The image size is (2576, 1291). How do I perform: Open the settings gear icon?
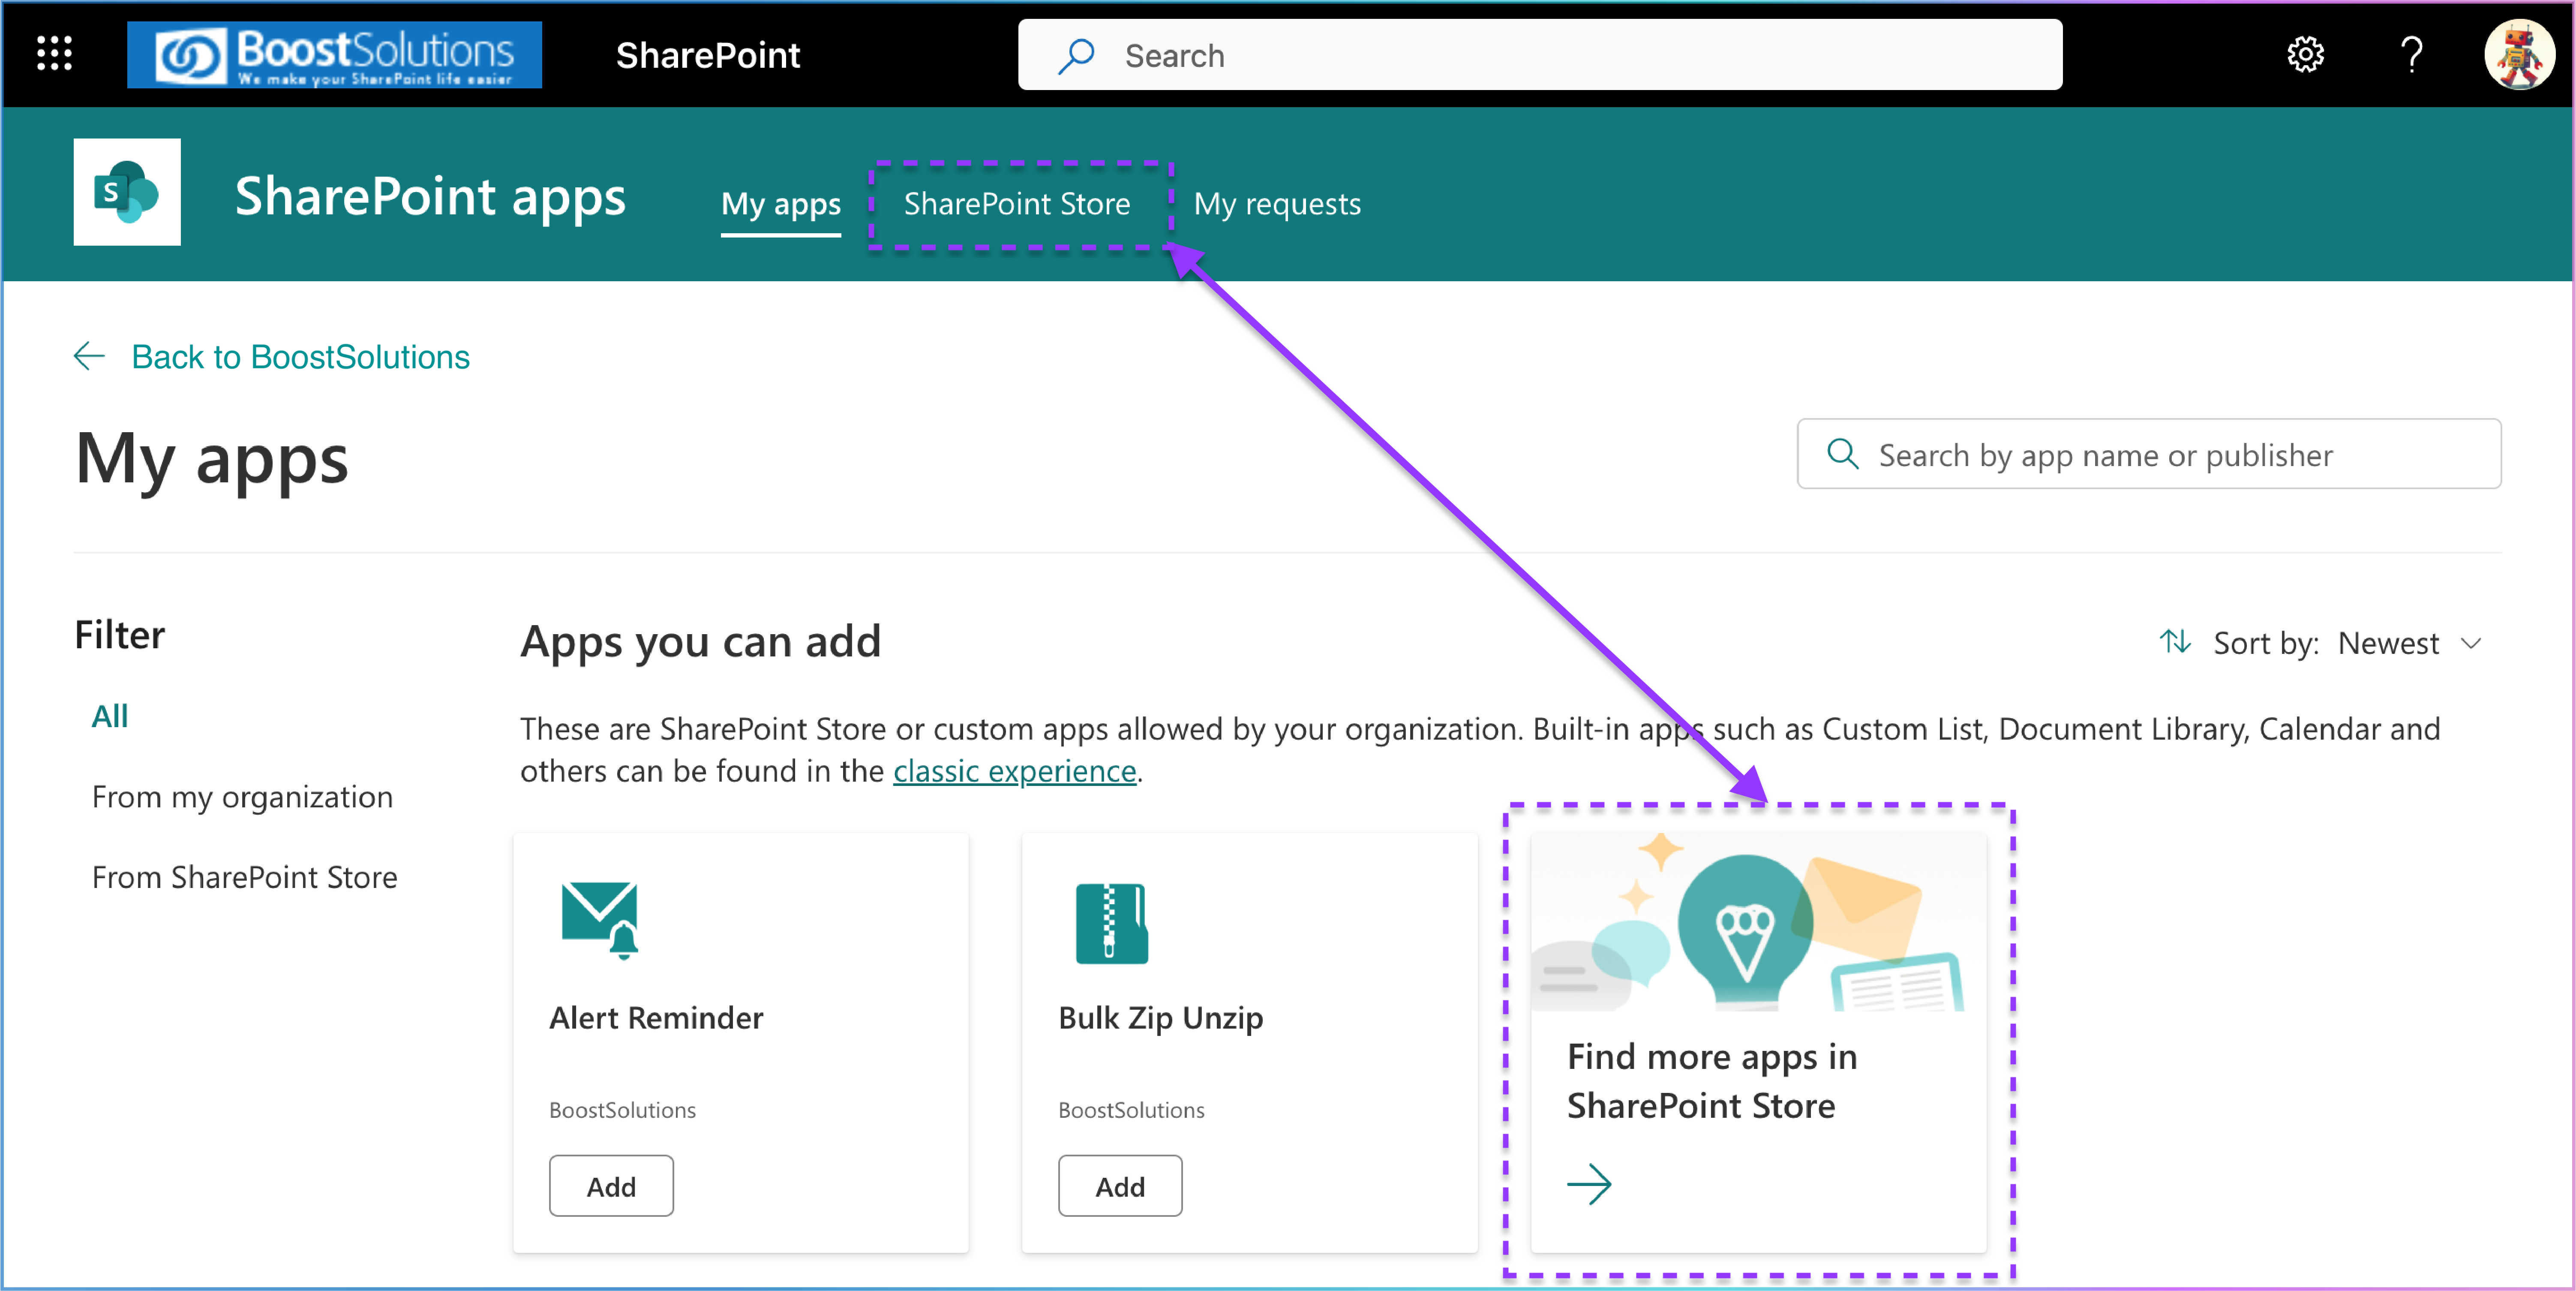pos(2305,54)
